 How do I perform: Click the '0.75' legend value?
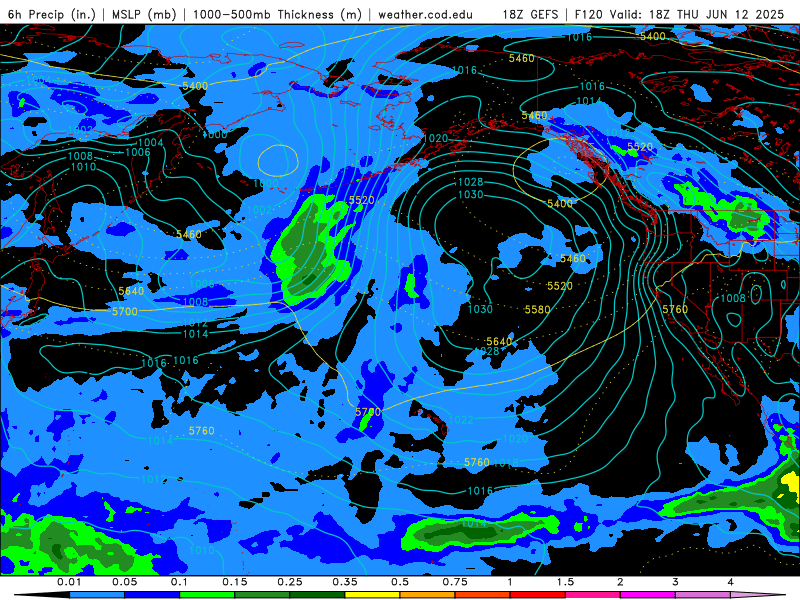pos(455,582)
